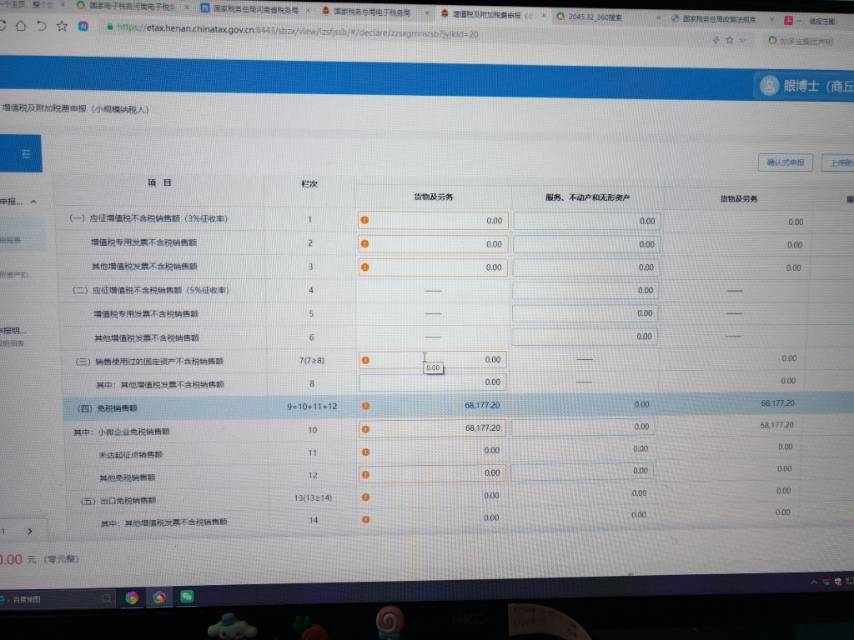Click row 4 服务、不动产和无形资产 input field
The height and width of the screenshot is (640, 854).
click(585, 290)
